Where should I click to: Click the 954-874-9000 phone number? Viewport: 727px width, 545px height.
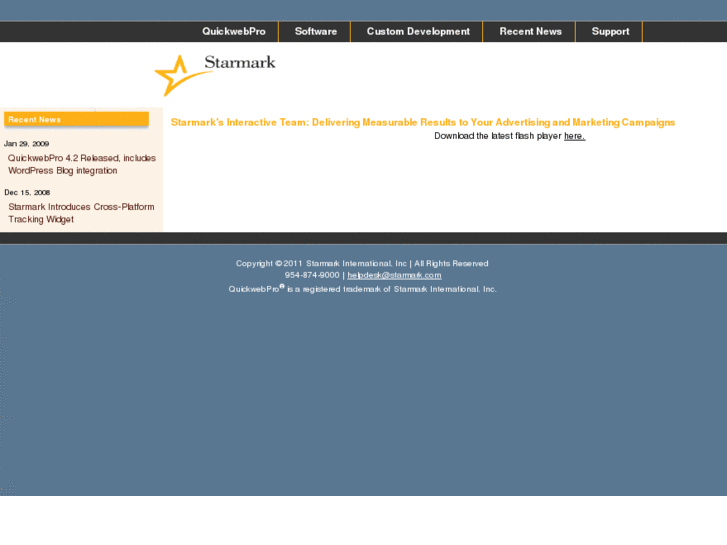[312, 275]
